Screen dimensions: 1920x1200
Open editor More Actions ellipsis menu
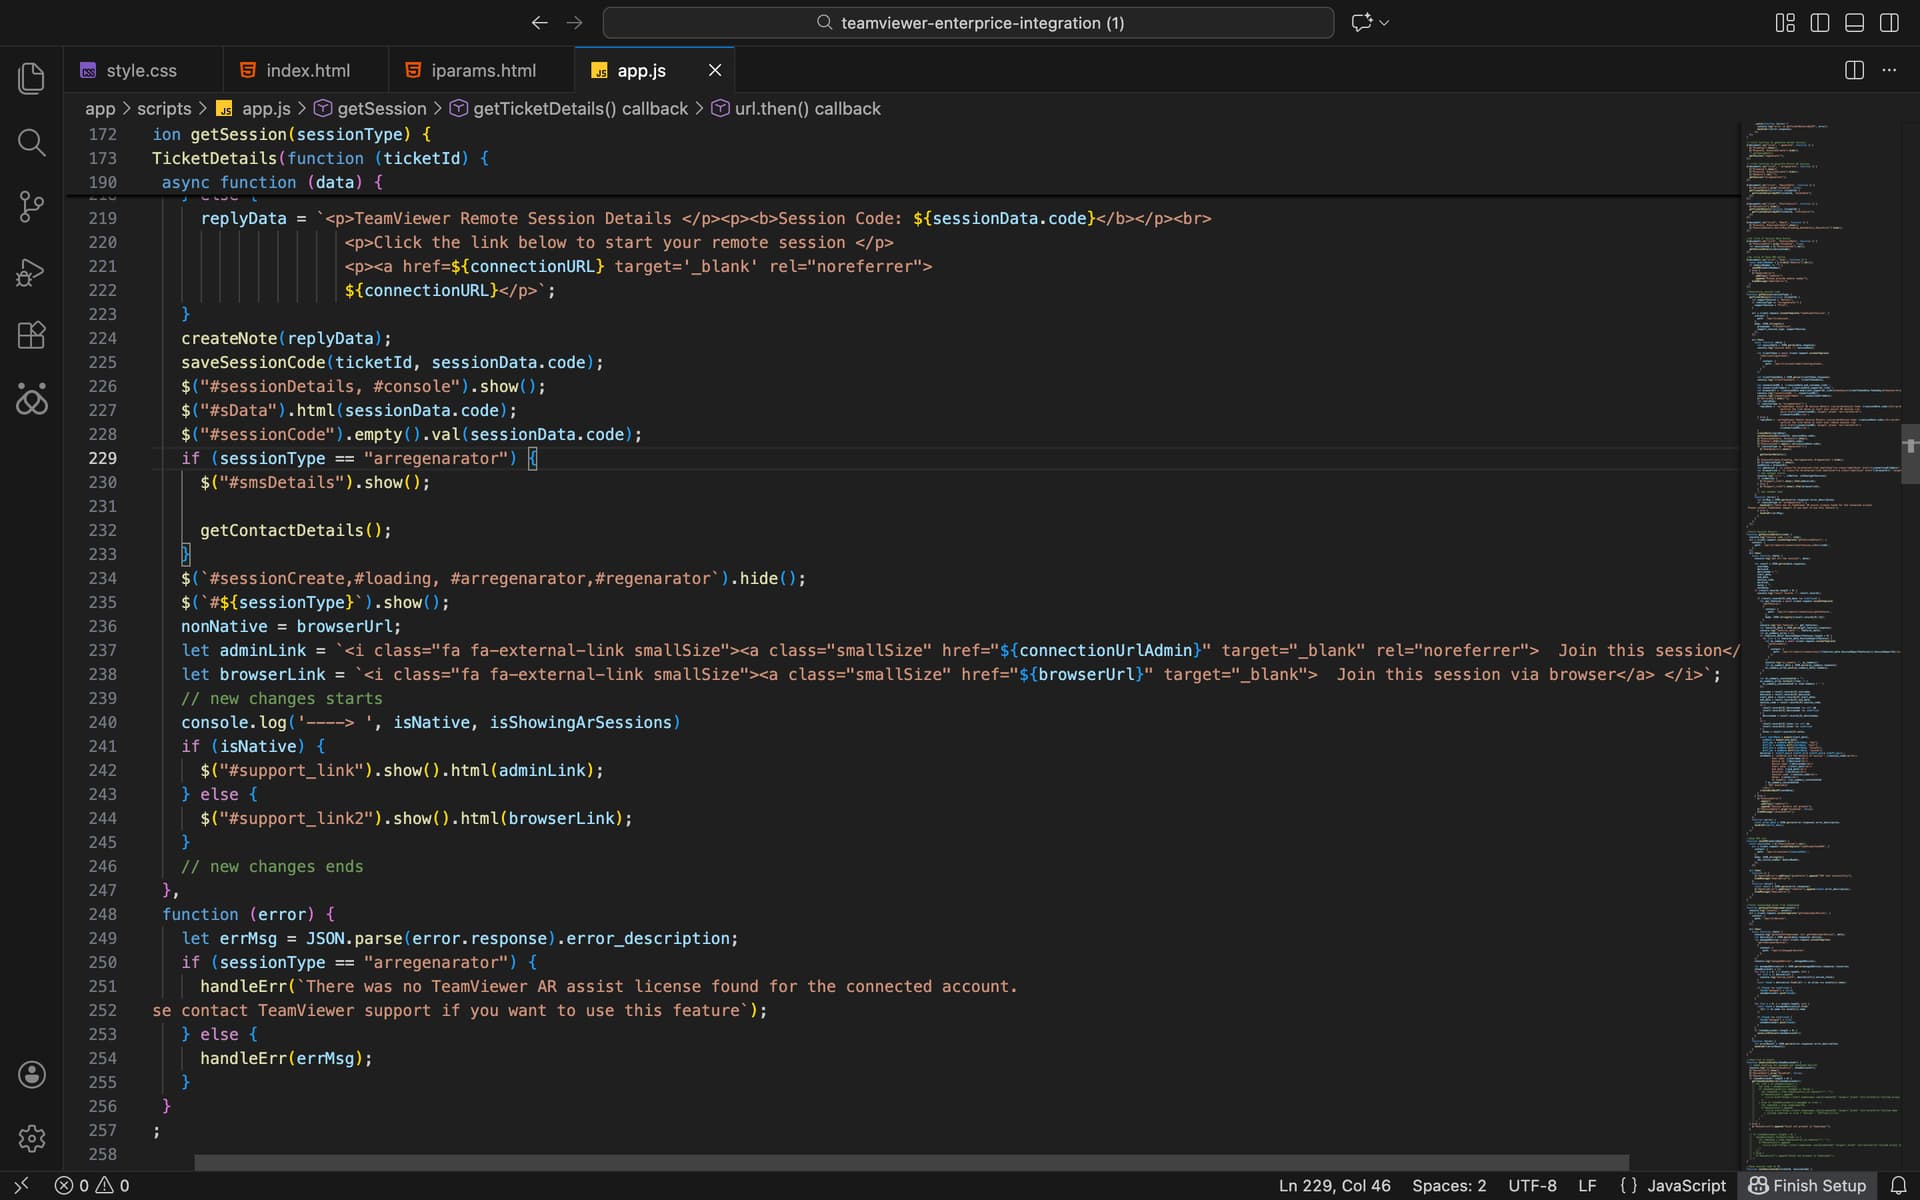pyautogui.click(x=1889, y=70)
